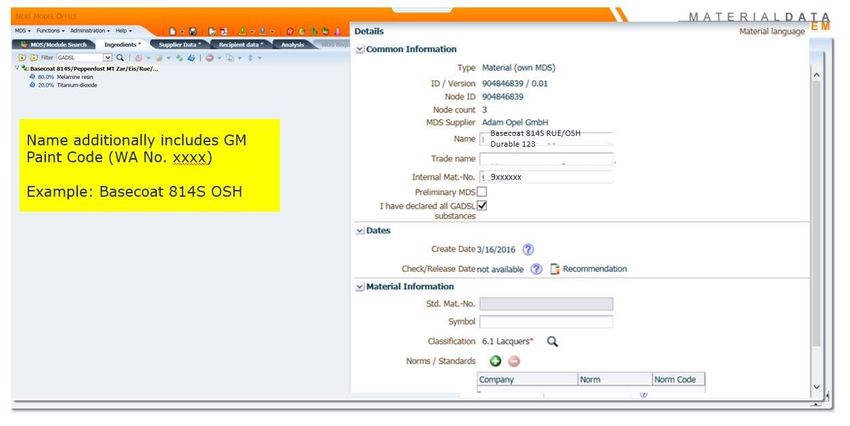Image resolution: width=850 pixels, height=426 pixels.
Task: Click the Details panel scrollbar up arrow
Action: pos(816,75)
